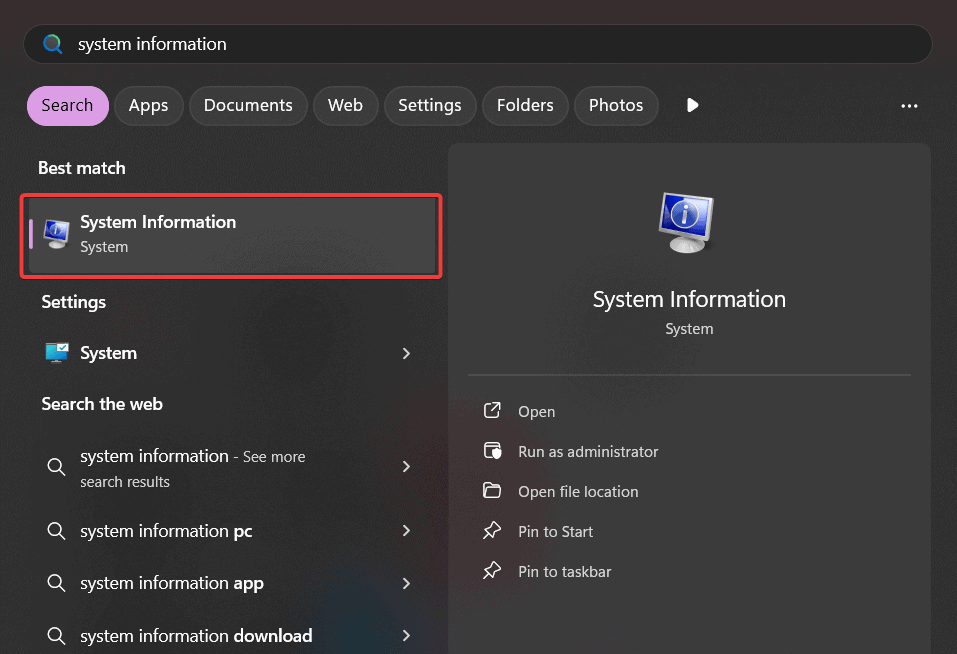The height and width of the screenshot is (654, 957).
Task: Click the video filter play icon
Action: pos(692,105)
